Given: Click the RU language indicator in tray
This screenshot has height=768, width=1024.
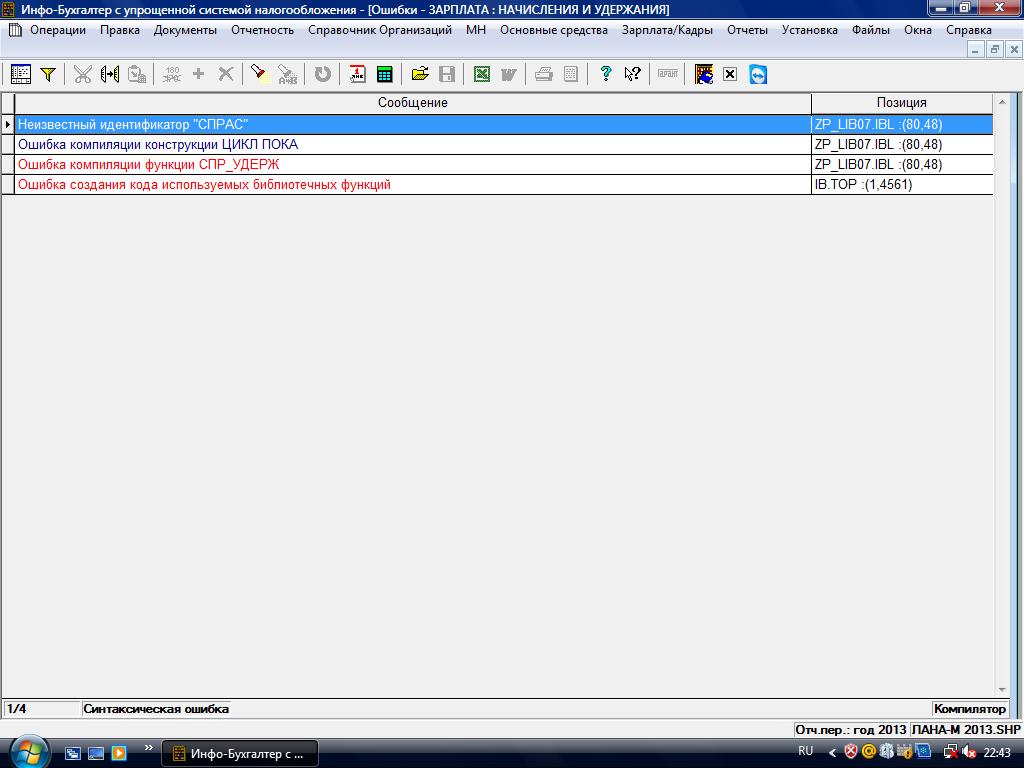Looking at the screenshot, I should click(805, 751).
